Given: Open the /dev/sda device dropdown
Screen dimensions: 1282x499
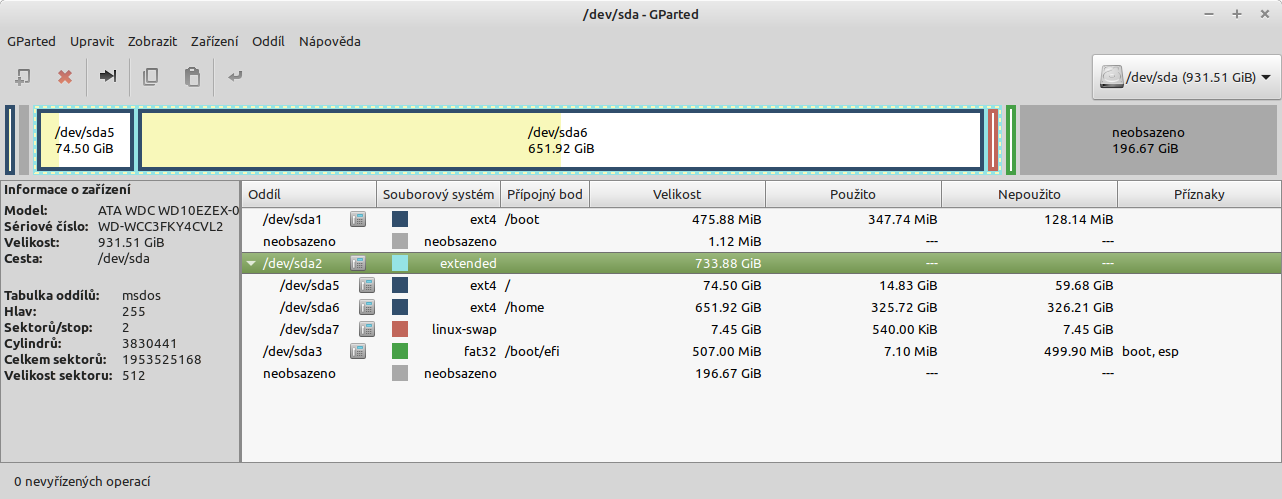Looking at the screenshot, I should pos(1187,77).
